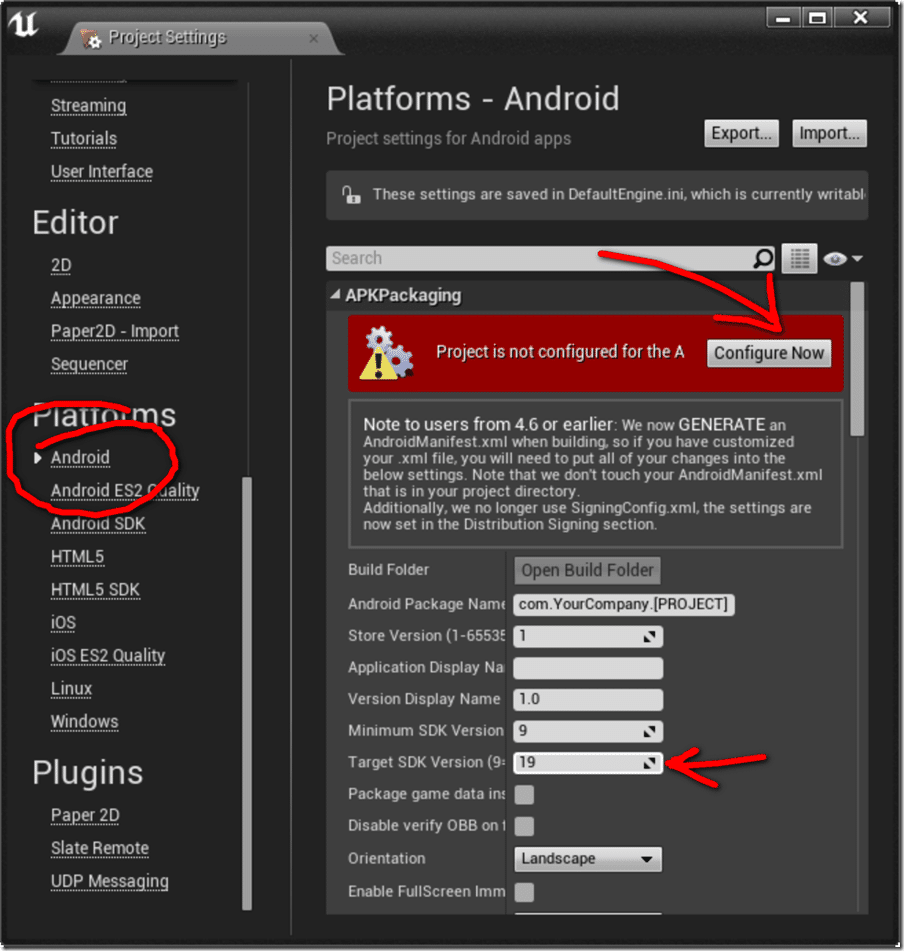
Task: Click the search magnifier icon
Action: 763,258
